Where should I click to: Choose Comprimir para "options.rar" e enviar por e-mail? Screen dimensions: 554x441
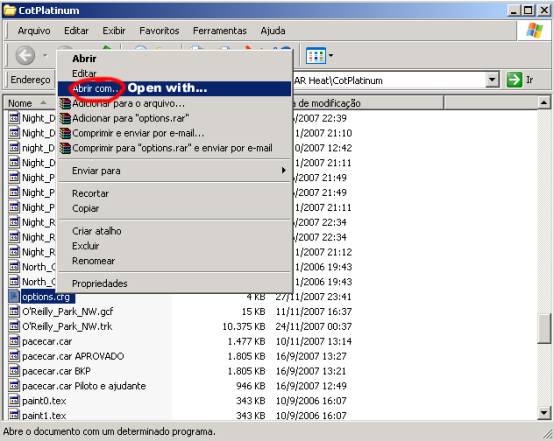(175, 148)
